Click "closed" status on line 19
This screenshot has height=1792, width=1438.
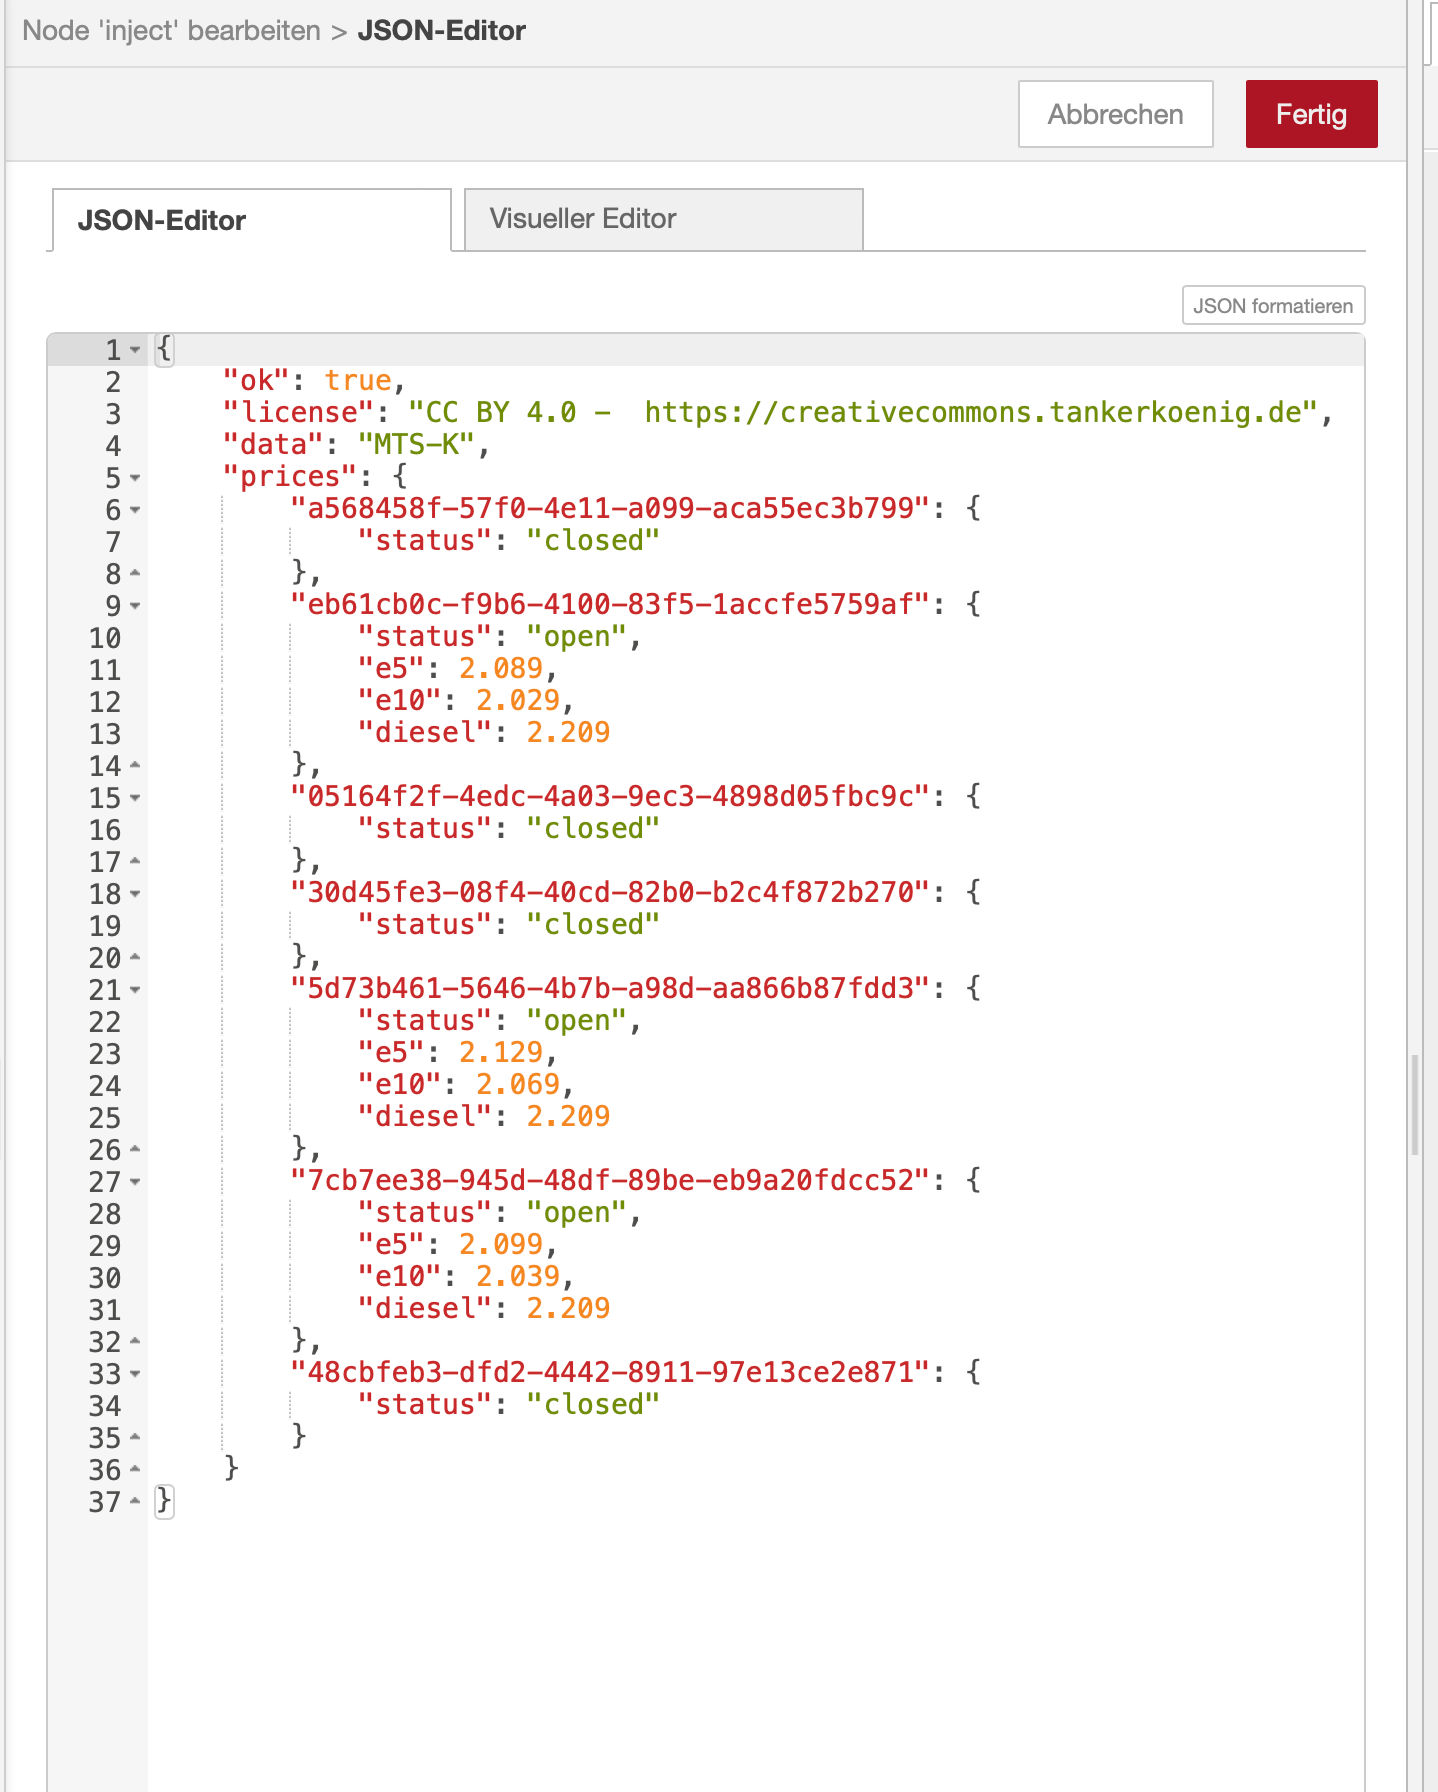594,925
